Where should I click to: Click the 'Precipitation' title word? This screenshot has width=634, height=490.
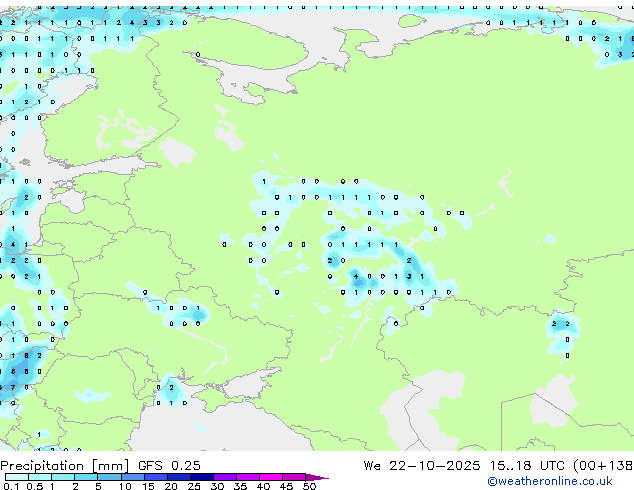(42, 466)
